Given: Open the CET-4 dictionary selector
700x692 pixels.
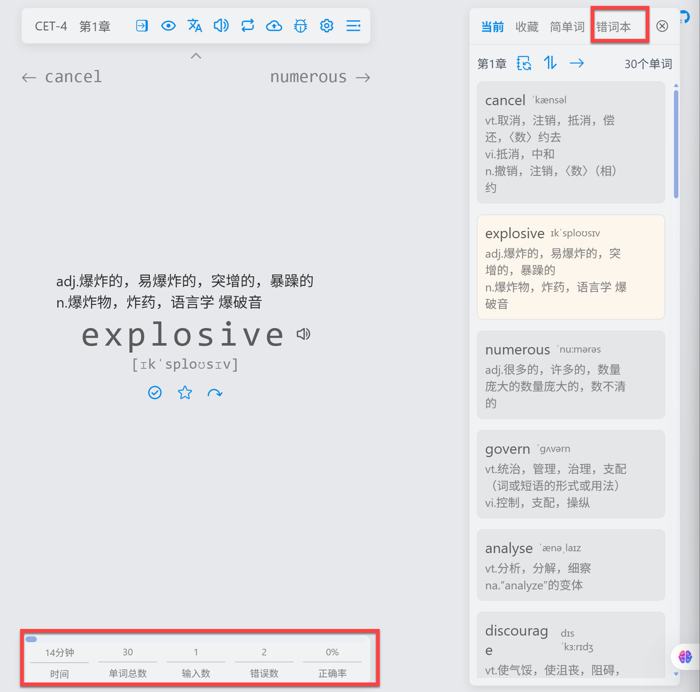Looking at the screenshot, I should tap(51, 26).
